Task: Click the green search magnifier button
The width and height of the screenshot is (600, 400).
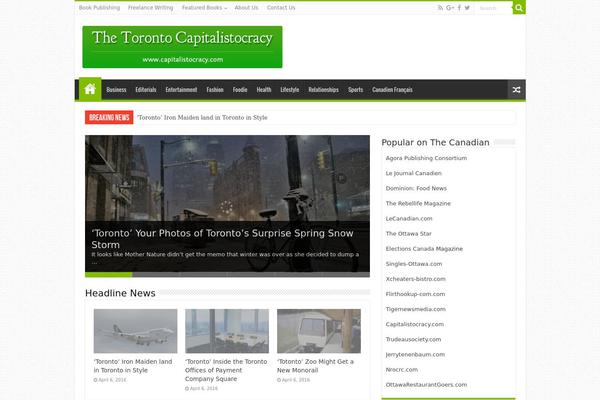Action: coord(519,8)
